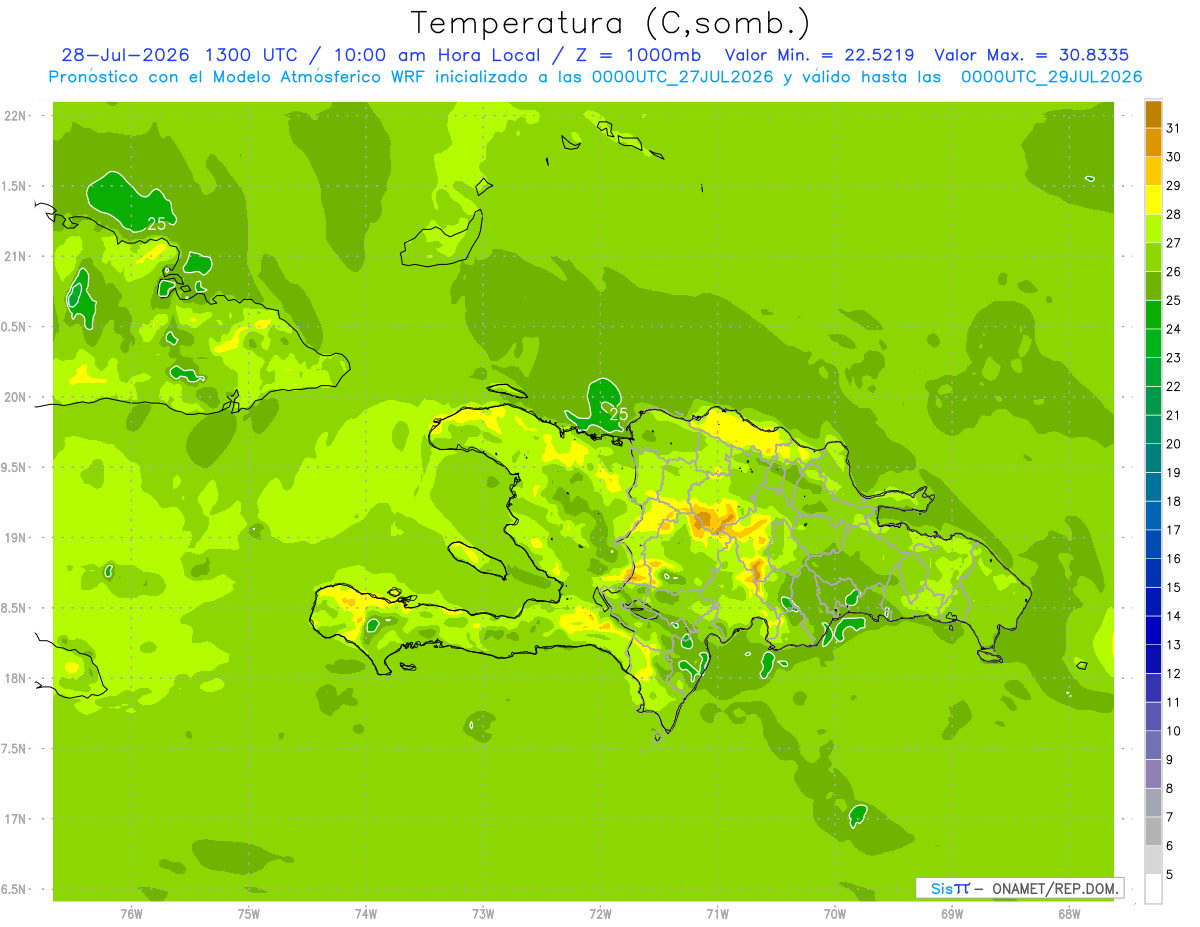Viewport: 1200px width, 927px height.
Task: Click the teal colorbar band between 19 and 20
Action: (x=1153, y=458)
